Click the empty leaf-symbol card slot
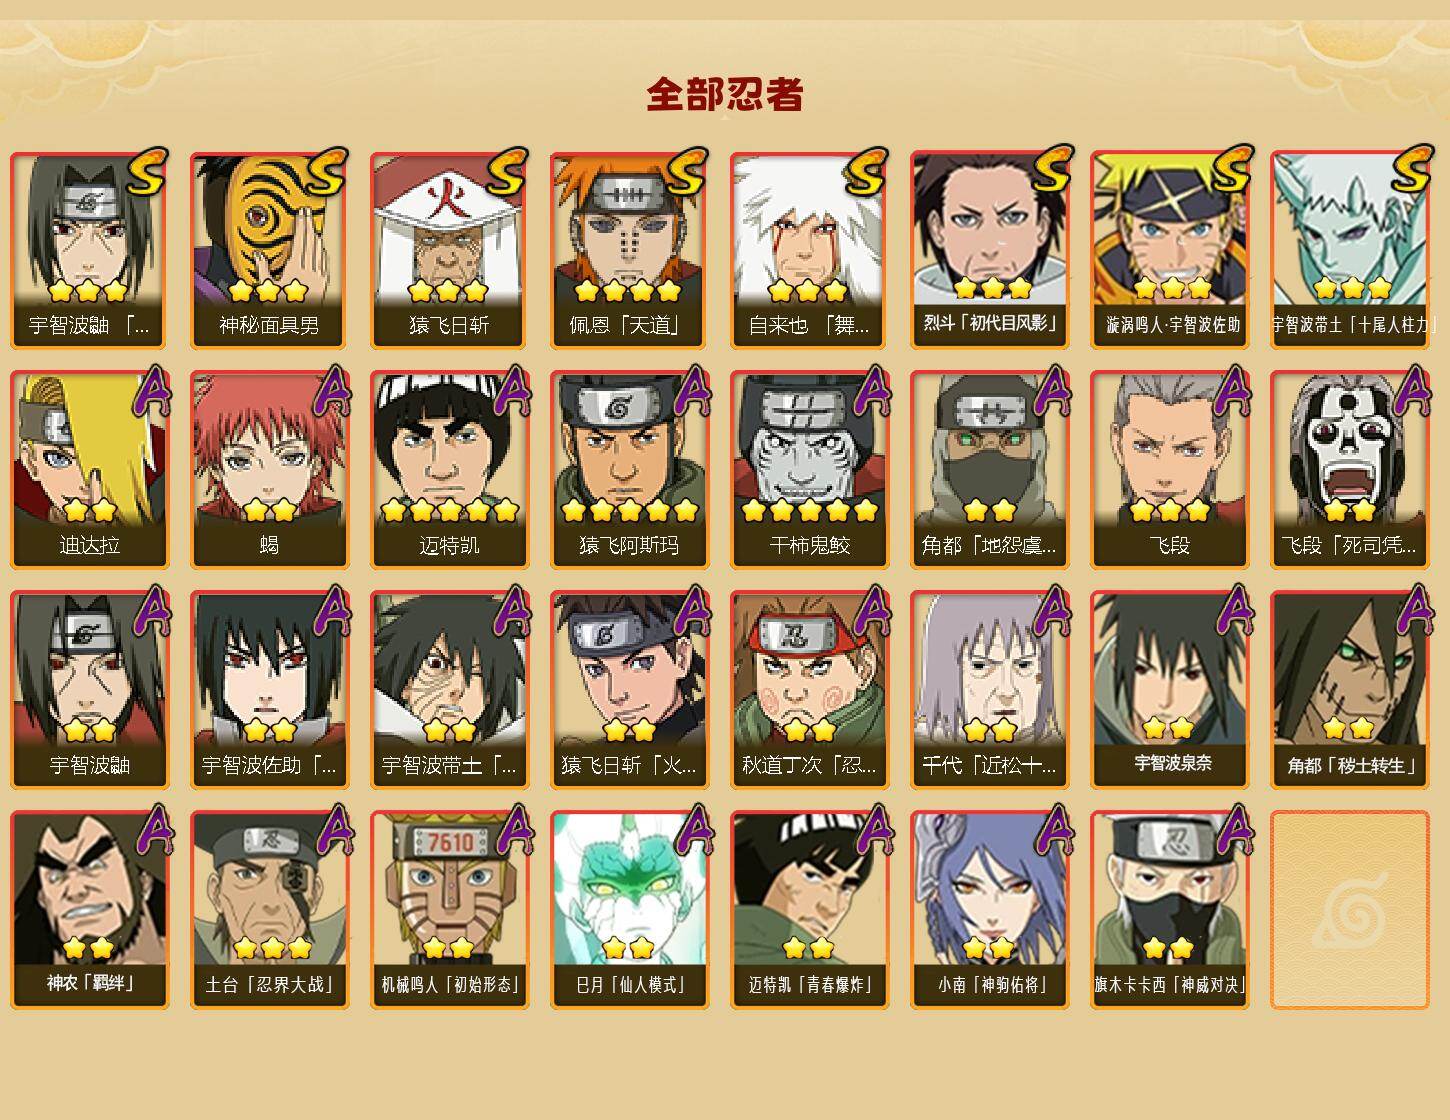Viewport: 1450px width, 1120px height. 1349,910
